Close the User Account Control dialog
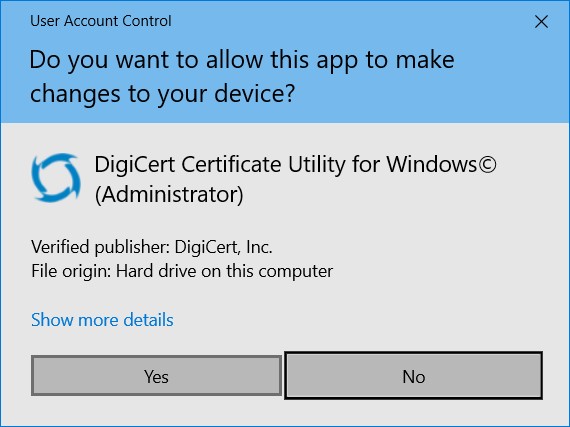This screenshot has height=427, width=570. [541, 22]
